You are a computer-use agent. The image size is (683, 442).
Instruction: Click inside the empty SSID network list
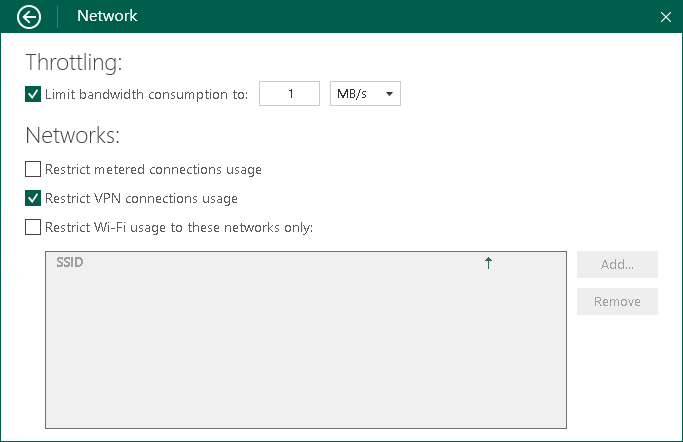[305, 350]
